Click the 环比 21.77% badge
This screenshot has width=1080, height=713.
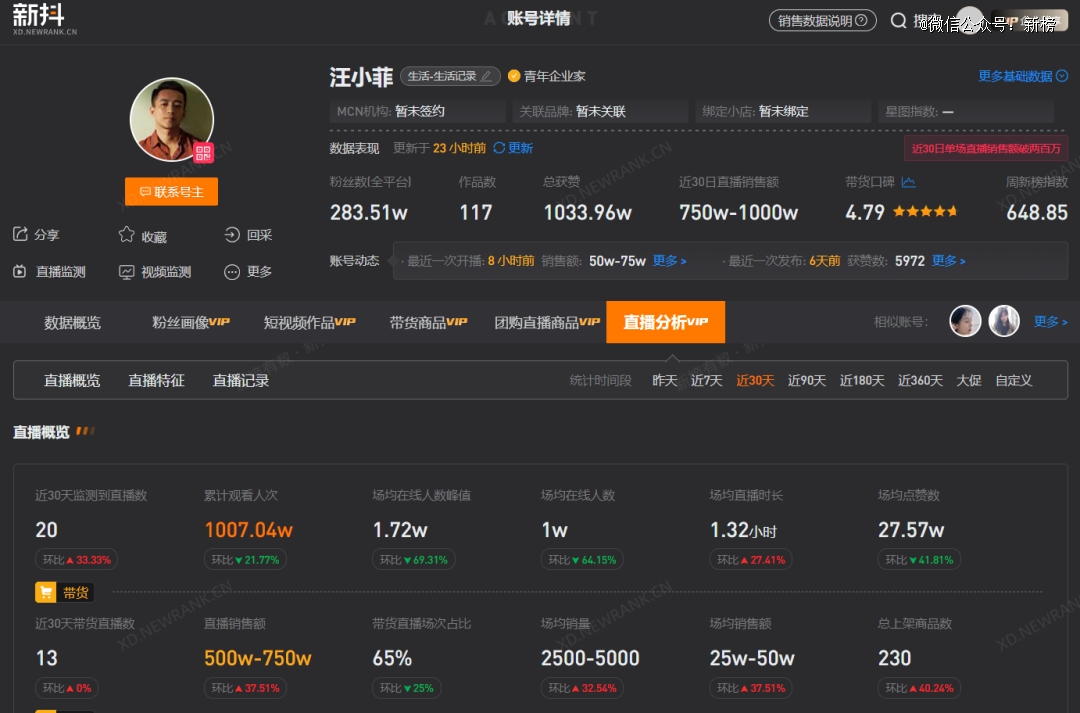[x=245, y=560]
